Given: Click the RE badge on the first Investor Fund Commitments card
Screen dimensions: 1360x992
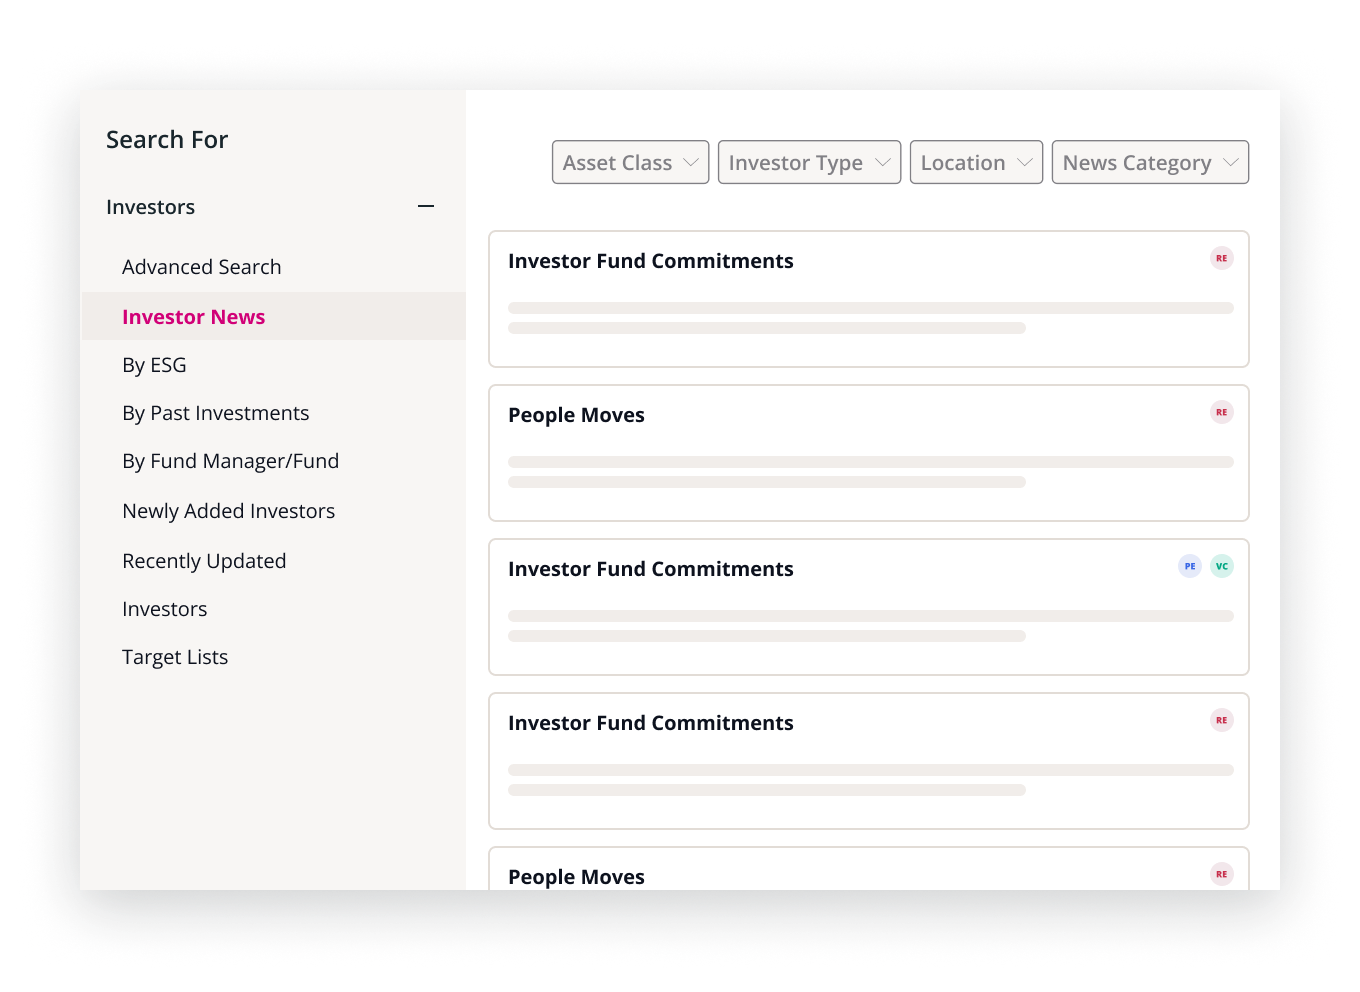Looking at the screenshot, I should click(1221, 258).
